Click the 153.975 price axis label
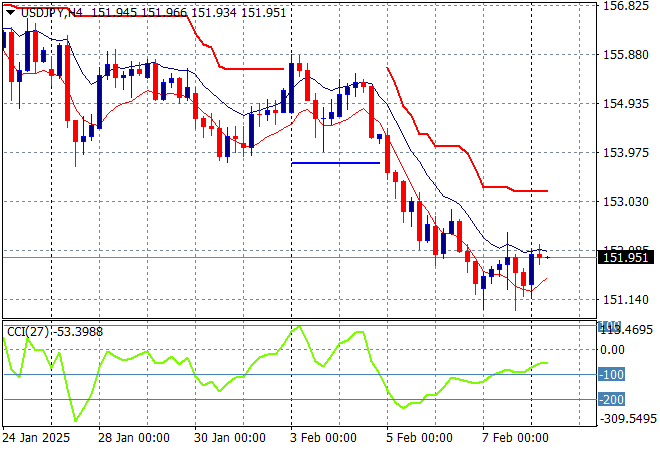The height and width of the screenshot is (450, 660). click(627, 153)
